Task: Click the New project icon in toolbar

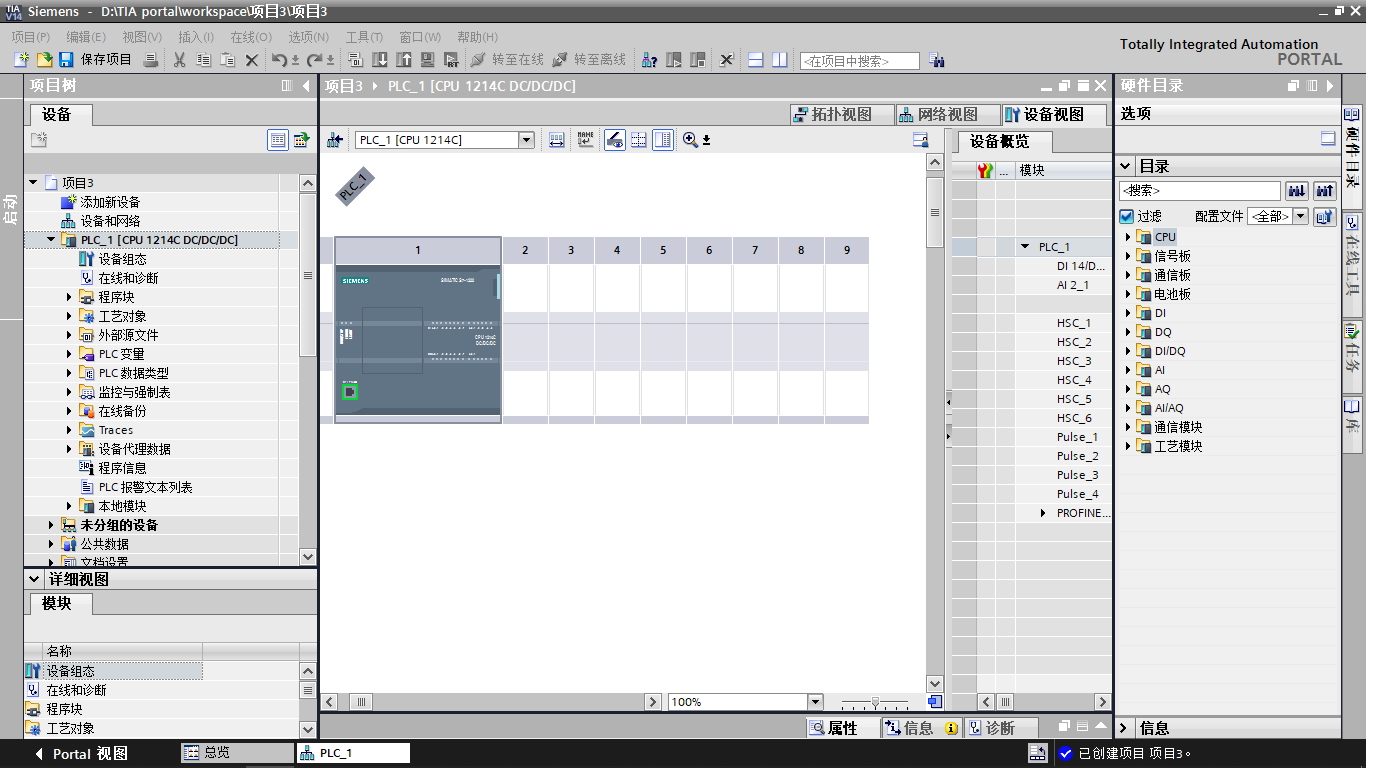Action: point(21,60)
